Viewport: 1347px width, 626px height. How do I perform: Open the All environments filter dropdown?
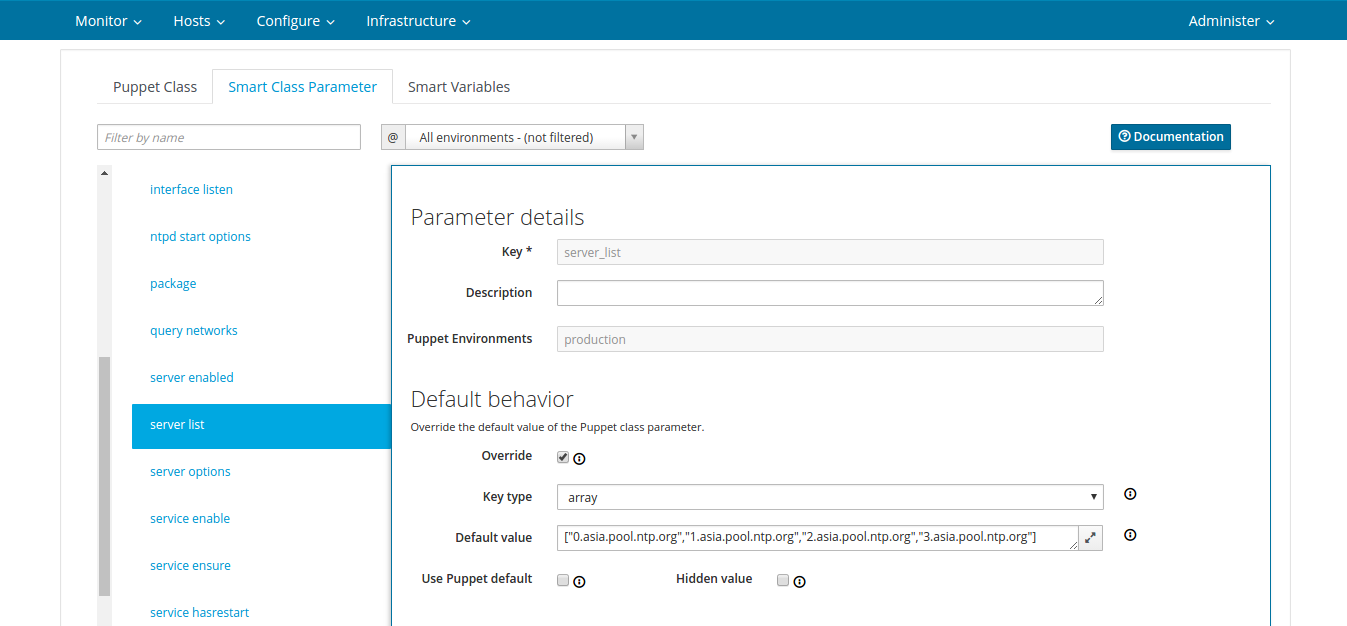pos(523,137)
